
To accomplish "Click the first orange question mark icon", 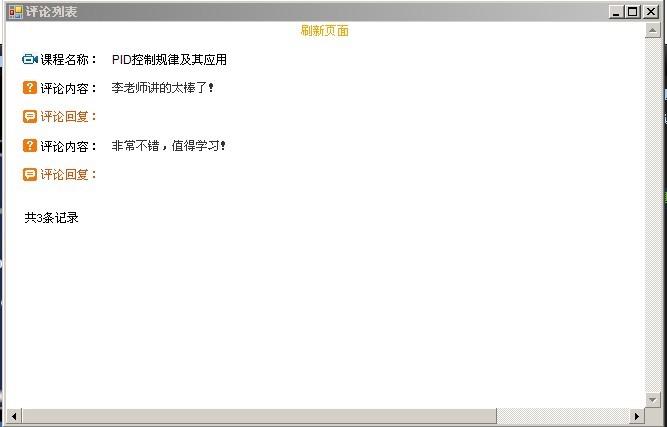I will (30, 88).
